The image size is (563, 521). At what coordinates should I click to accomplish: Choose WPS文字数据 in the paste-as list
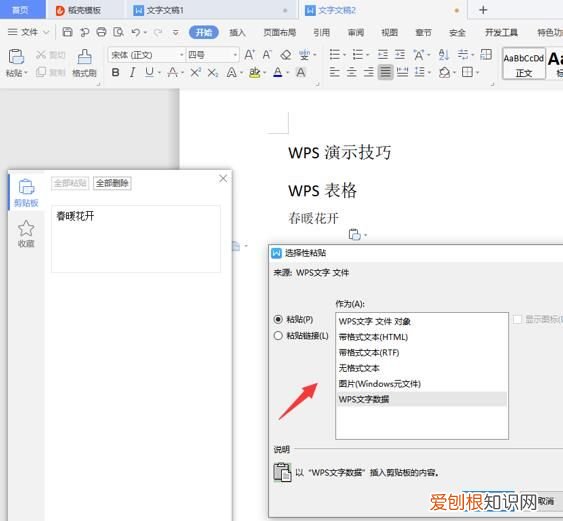[x=422, y=399]
